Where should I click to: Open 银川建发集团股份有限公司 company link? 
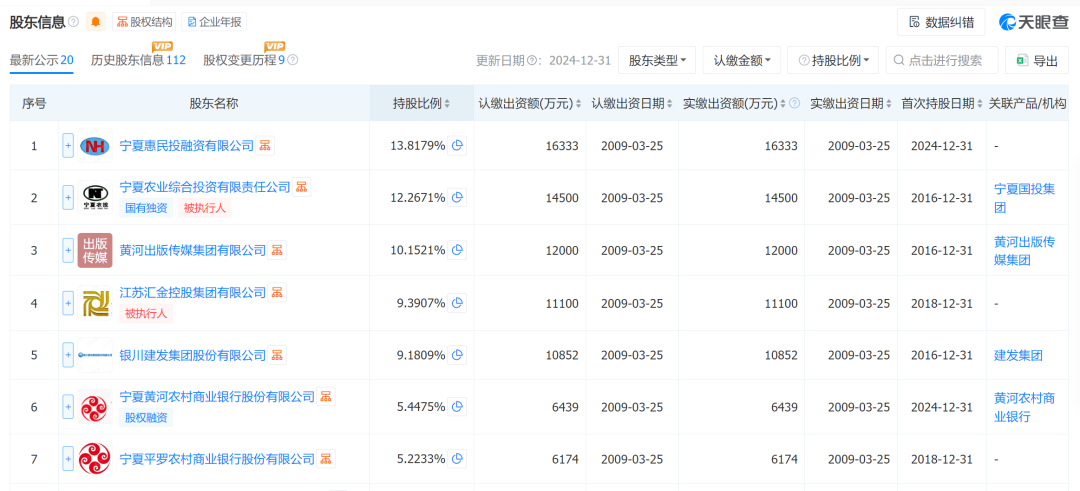point(193,355)
